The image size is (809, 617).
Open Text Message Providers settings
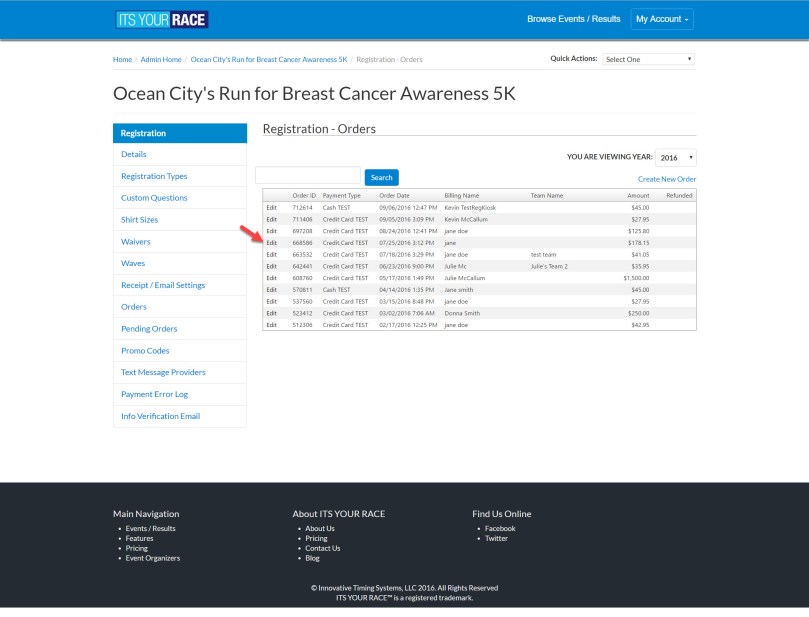163,372
